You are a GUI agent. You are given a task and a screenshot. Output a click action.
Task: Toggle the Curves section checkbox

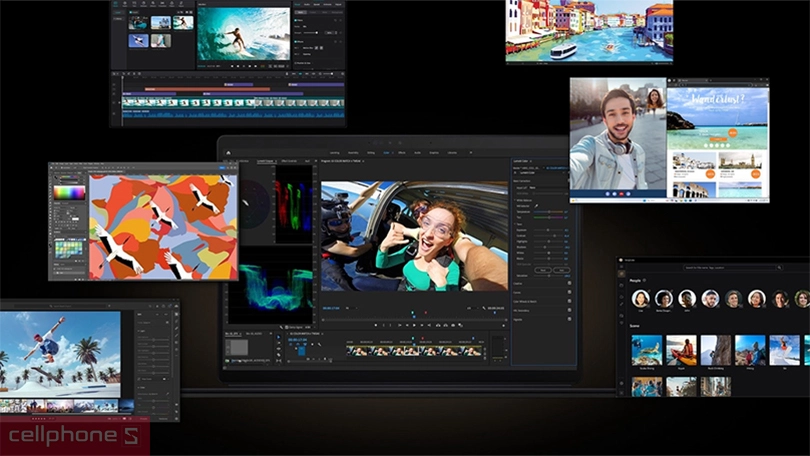click(x=569, y=291)
